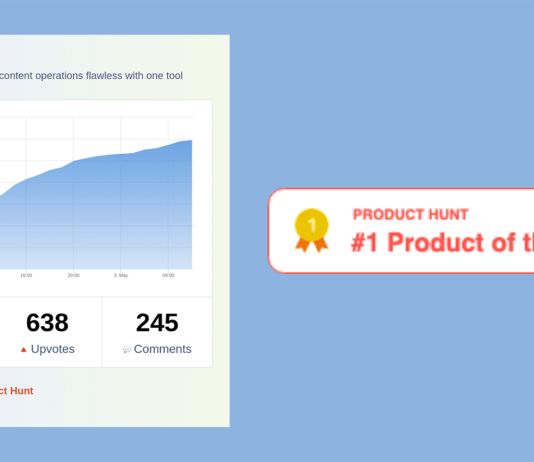Viewport: 534px width, 462px height.
Task: Click the red upvote triangle icon
Action: pyautogui.click(x=23, y=349)
